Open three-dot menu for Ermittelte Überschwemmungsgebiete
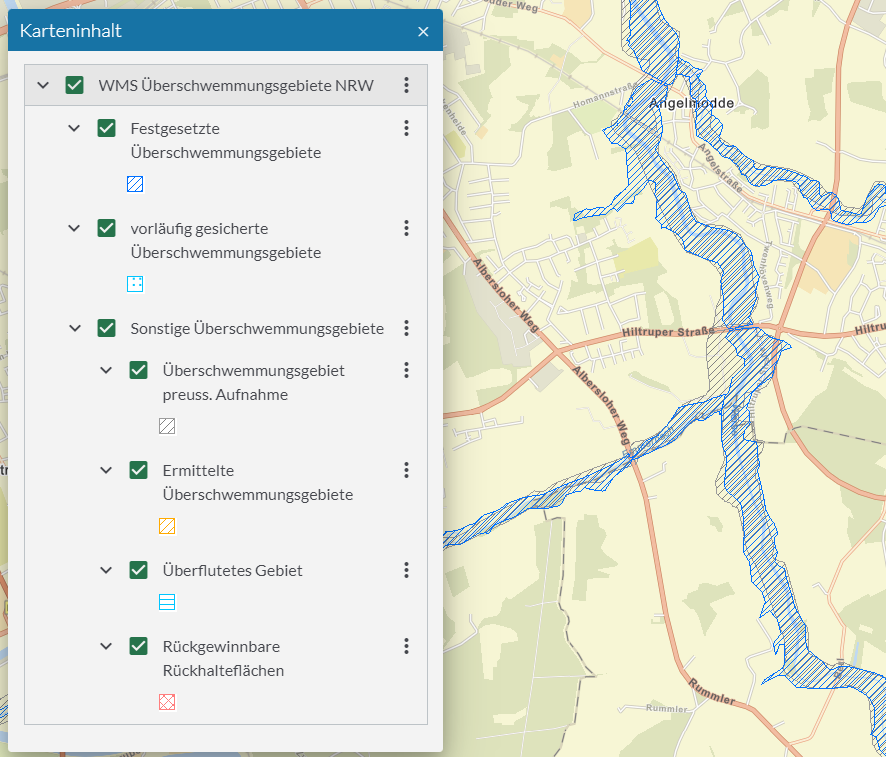886x757 pixels. (x=406, y=470)
